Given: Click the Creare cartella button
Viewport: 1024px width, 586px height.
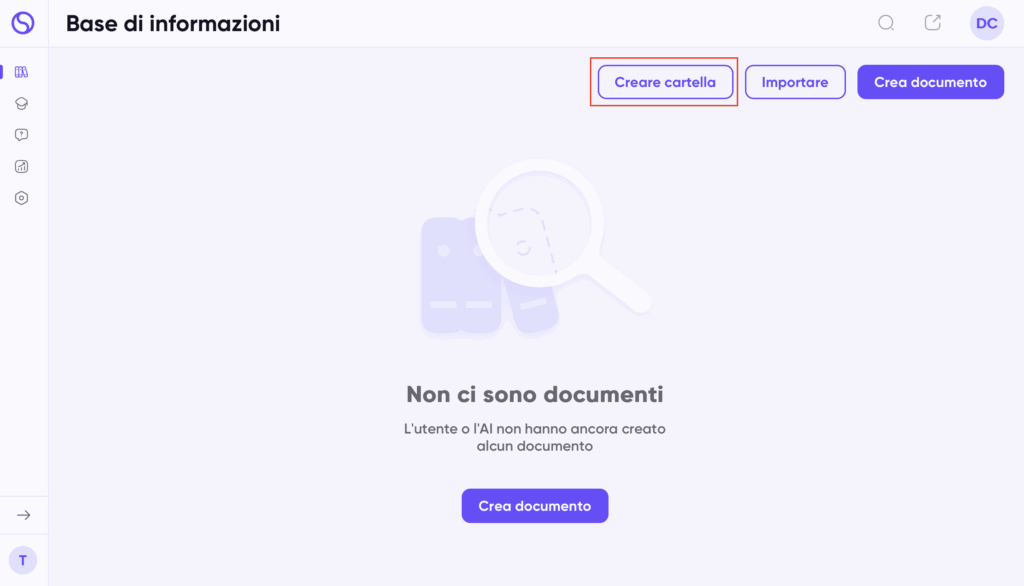Looking at the screenshot, I should pyautogui.click(x=665, y=82).
